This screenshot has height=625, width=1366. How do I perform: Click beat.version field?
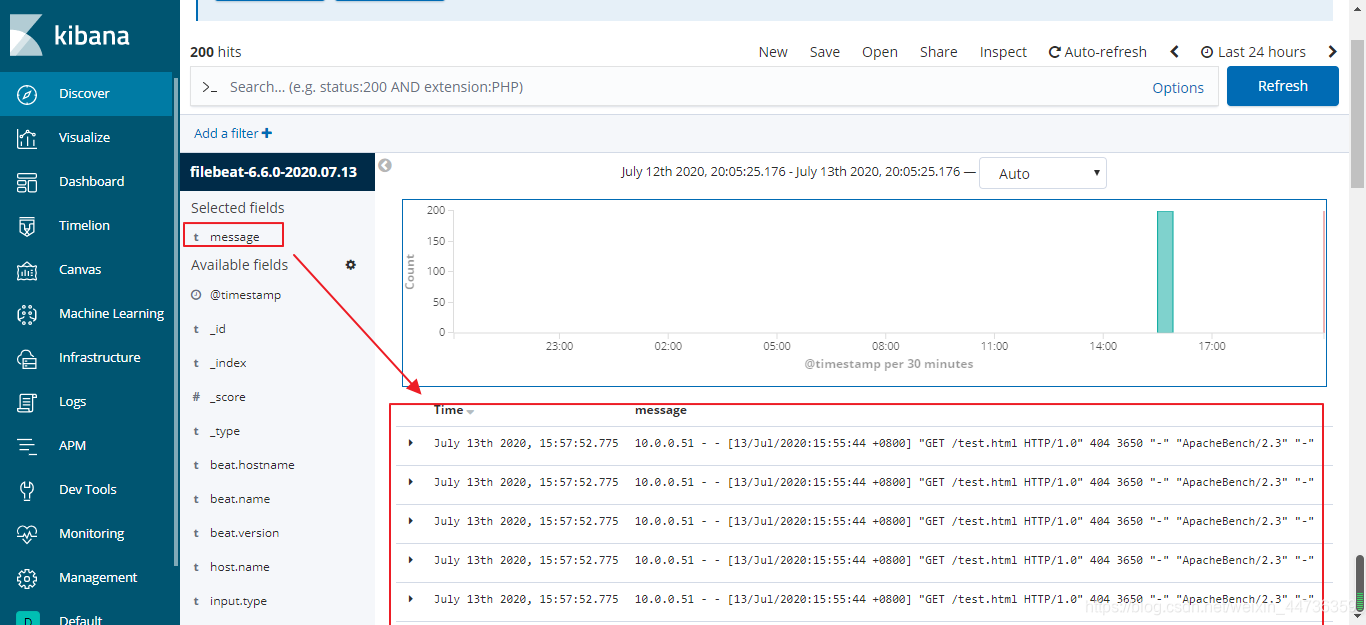[245, 533]
